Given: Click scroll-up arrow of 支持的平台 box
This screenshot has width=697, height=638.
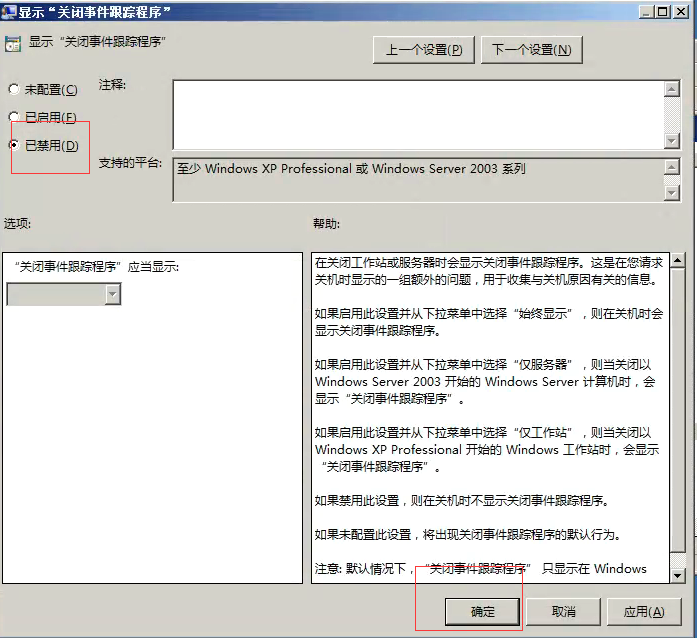Looking at the screenshot, I should coord(672,167).
